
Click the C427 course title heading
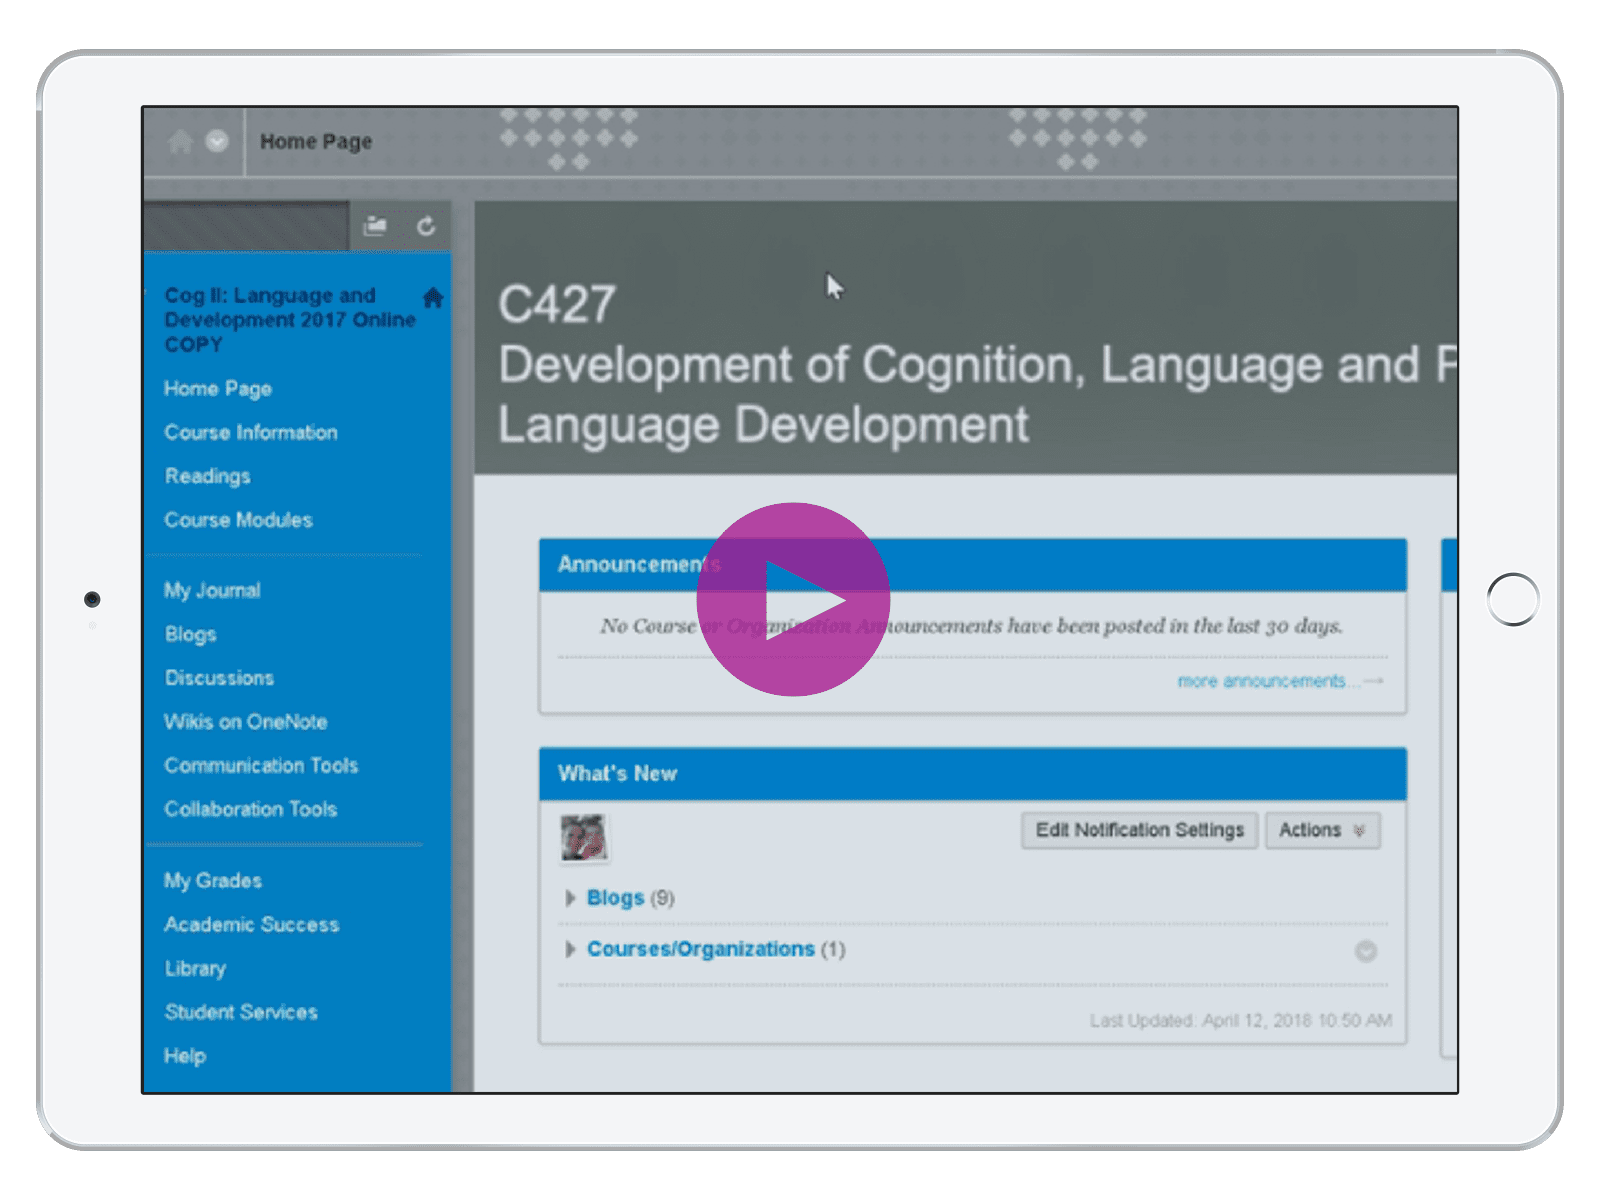pyautogui.click(x=557, y=304)
